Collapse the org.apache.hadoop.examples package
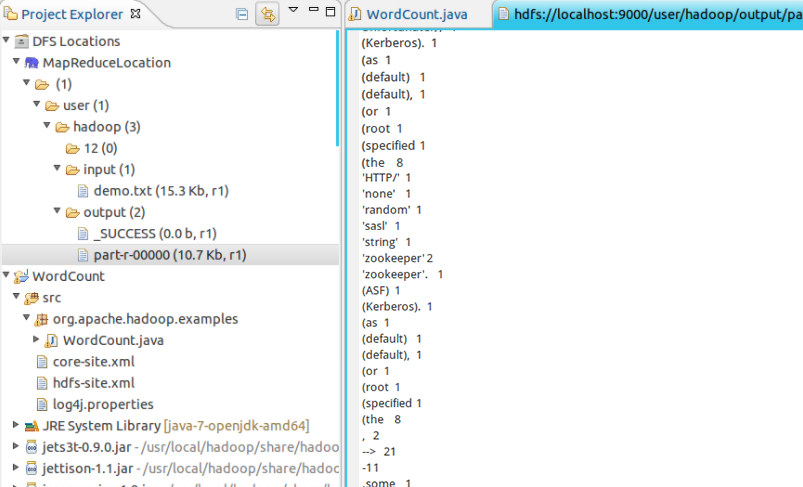This screenshot has height=487, width=803. [x=27, y=317]
